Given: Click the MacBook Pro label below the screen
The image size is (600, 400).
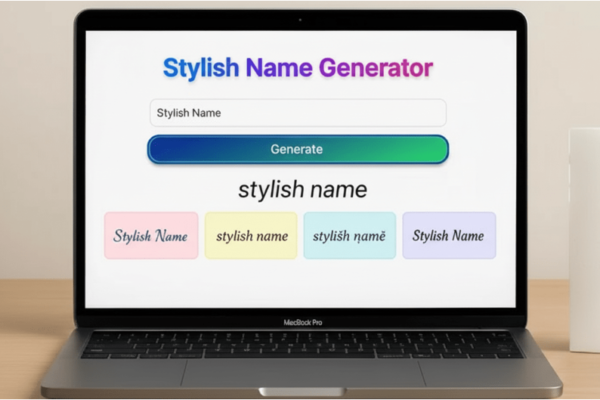Looking at the screenshot, I should [302, 322].
